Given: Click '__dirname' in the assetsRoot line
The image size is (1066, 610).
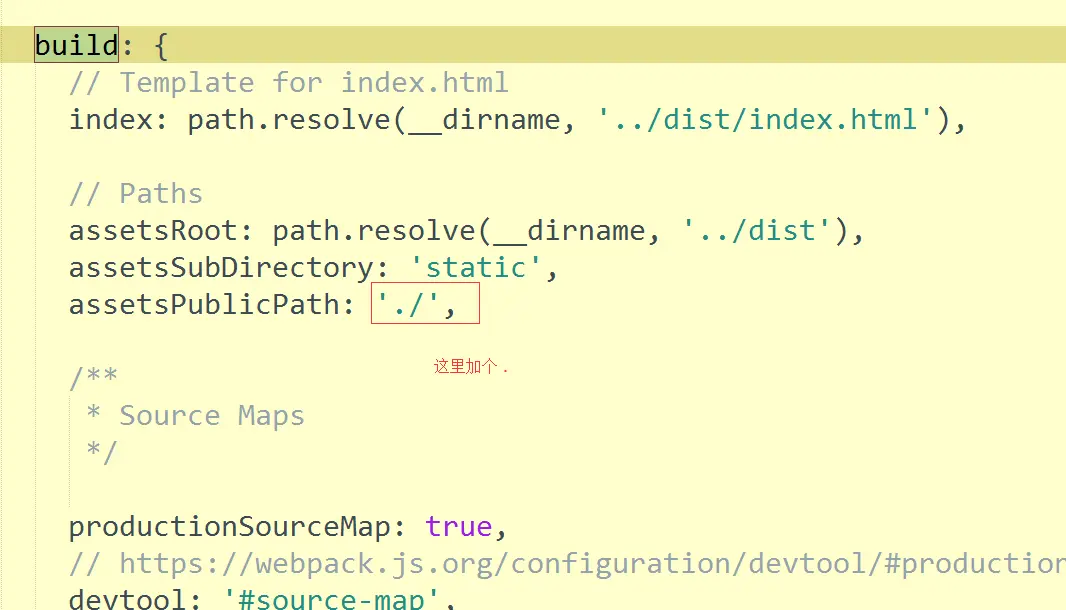Looking at the screenshot, I should [569, 232].
